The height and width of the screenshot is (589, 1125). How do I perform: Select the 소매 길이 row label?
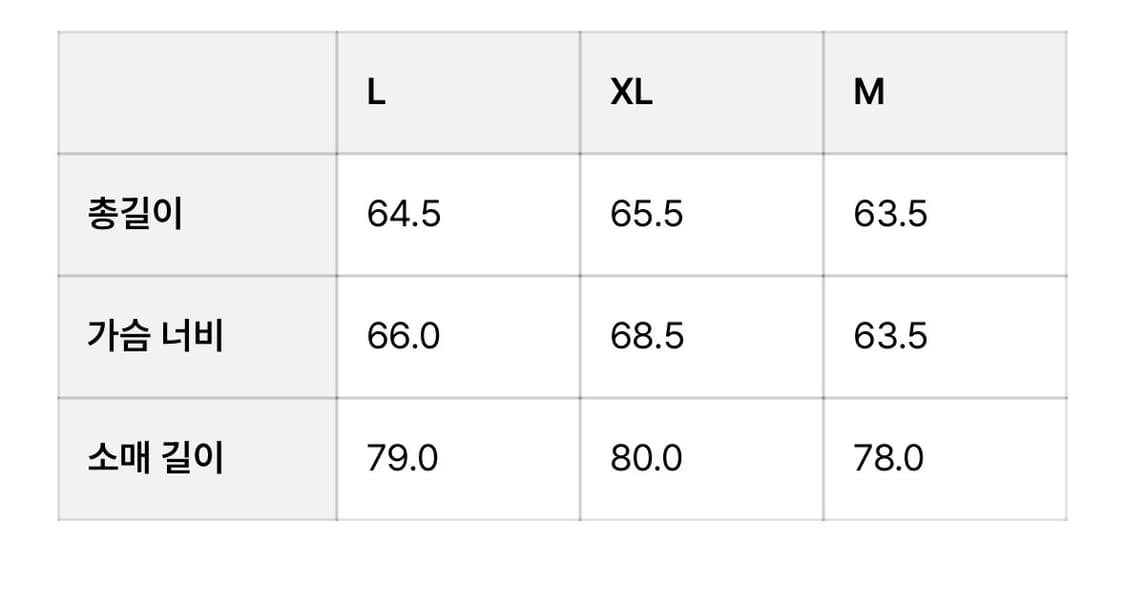coord(155,459)
